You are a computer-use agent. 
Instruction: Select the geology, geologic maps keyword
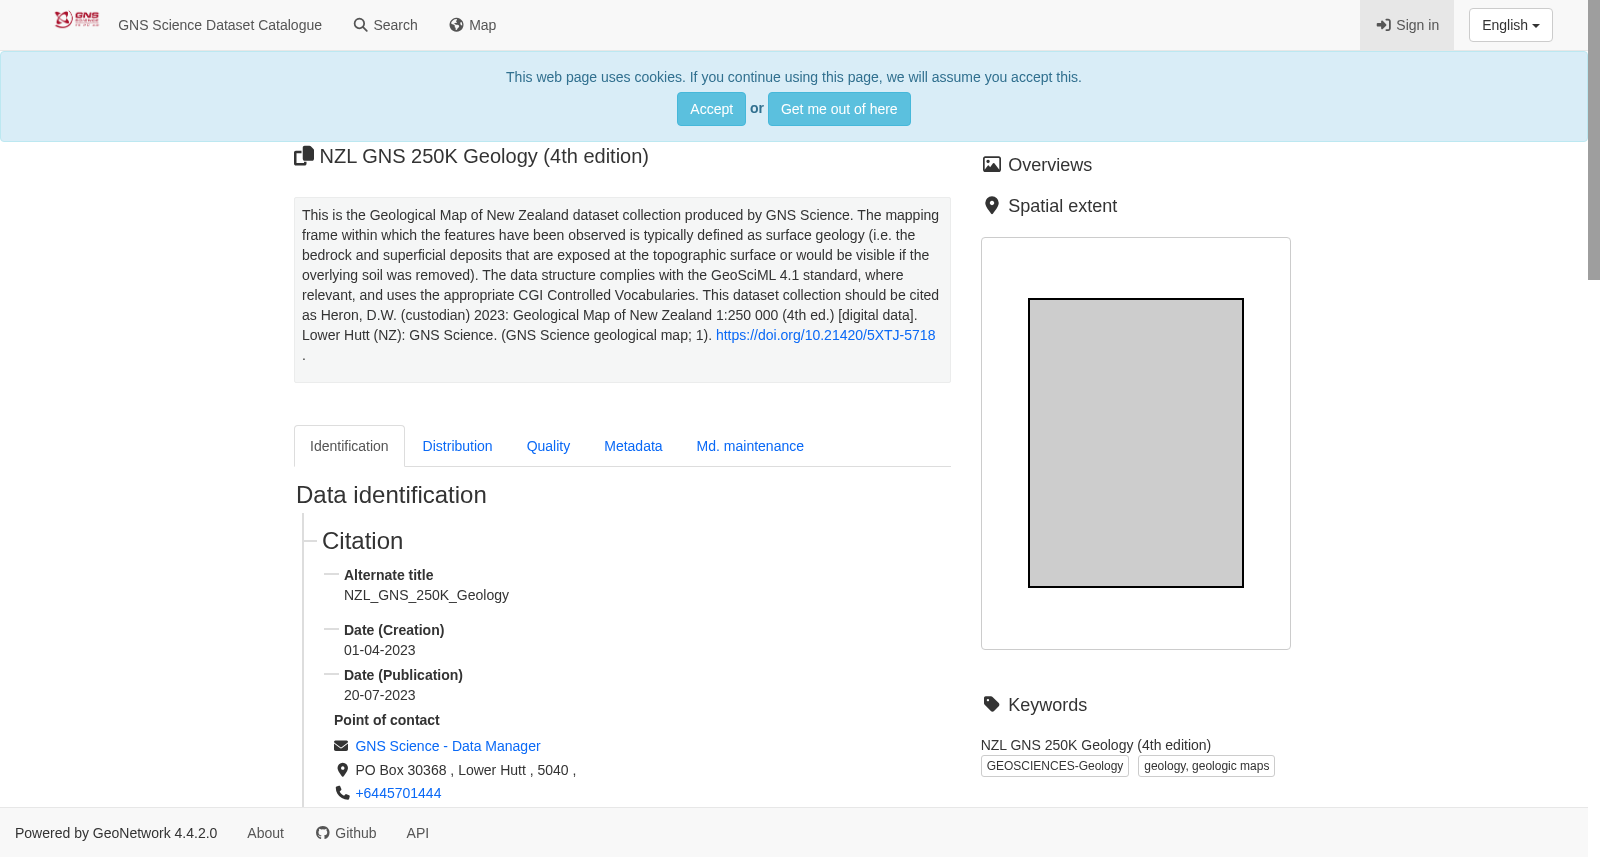1206,766
